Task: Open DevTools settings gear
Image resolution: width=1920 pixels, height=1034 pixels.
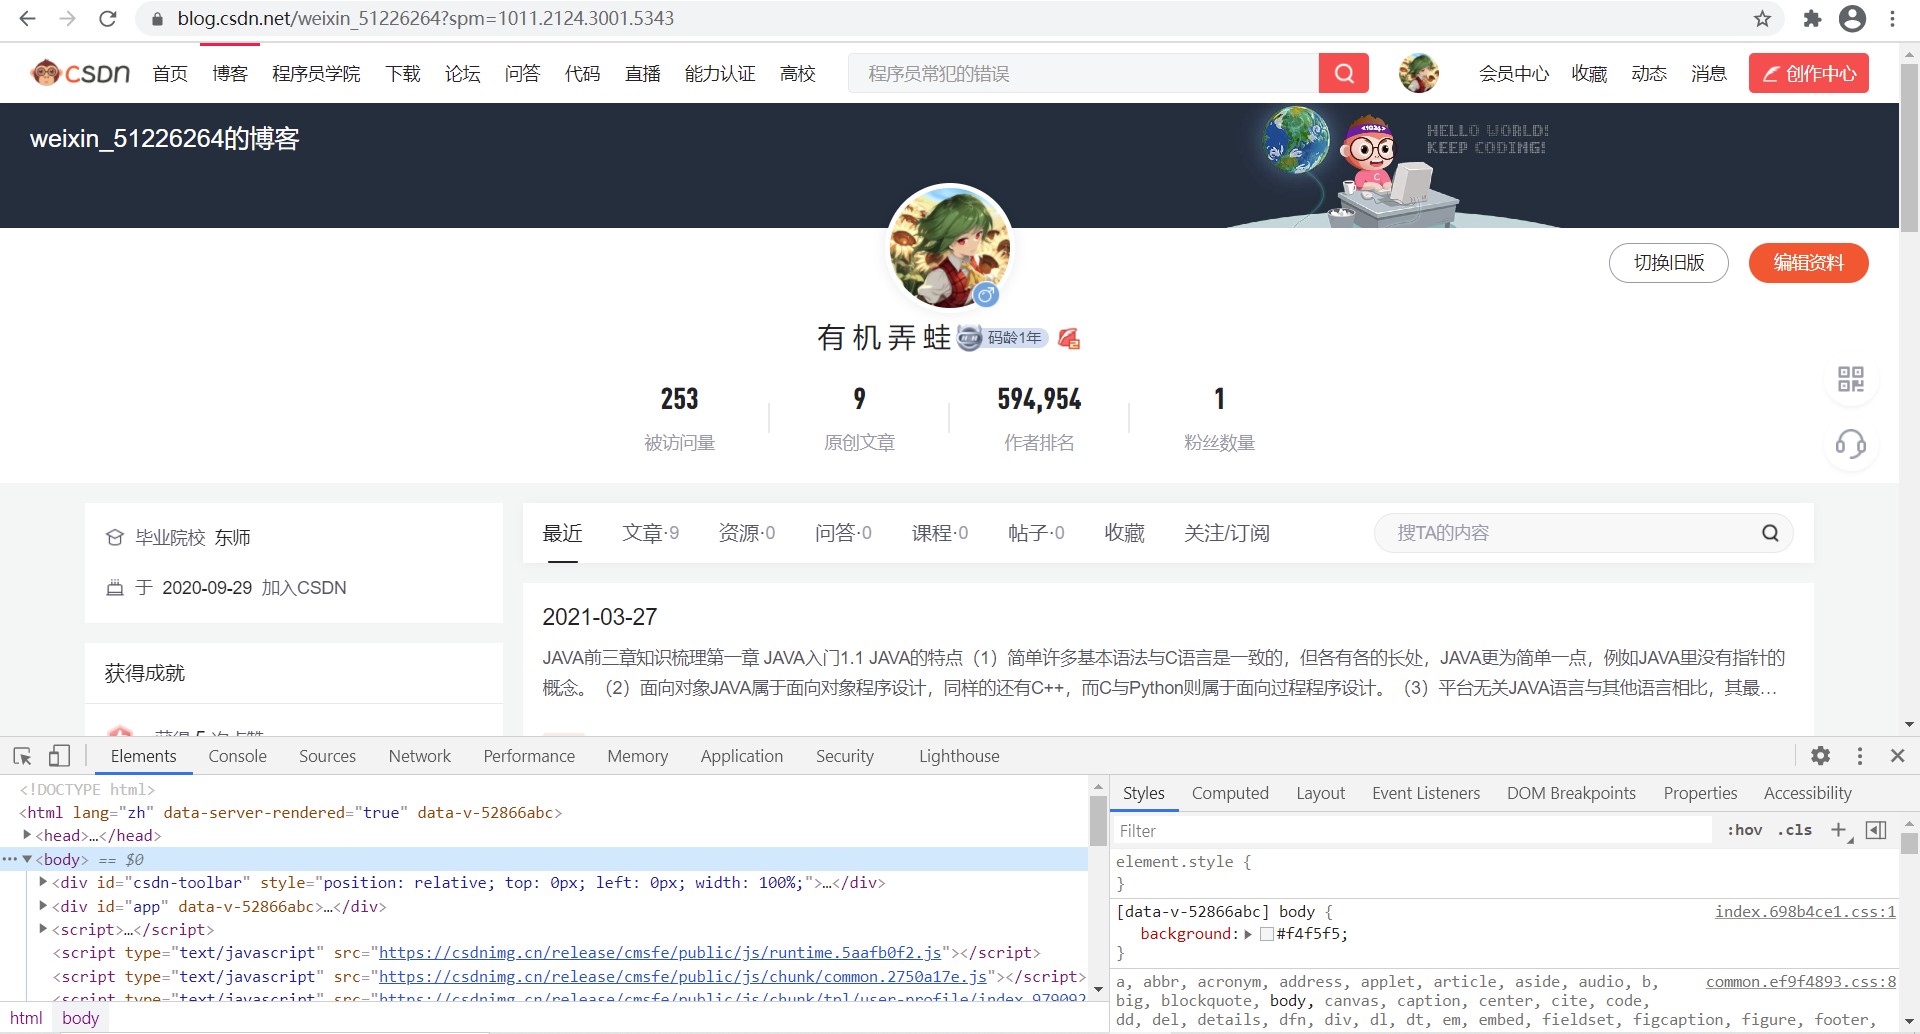Action: pos(1821,756)
